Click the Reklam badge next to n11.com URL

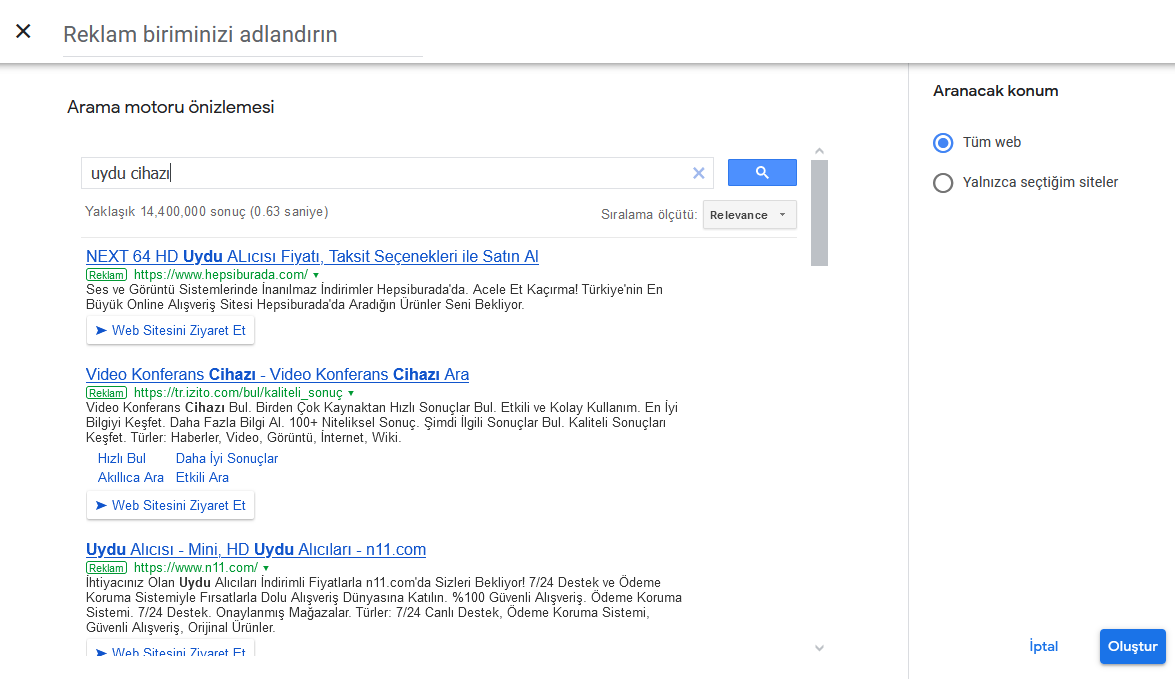tap(106, 568)
